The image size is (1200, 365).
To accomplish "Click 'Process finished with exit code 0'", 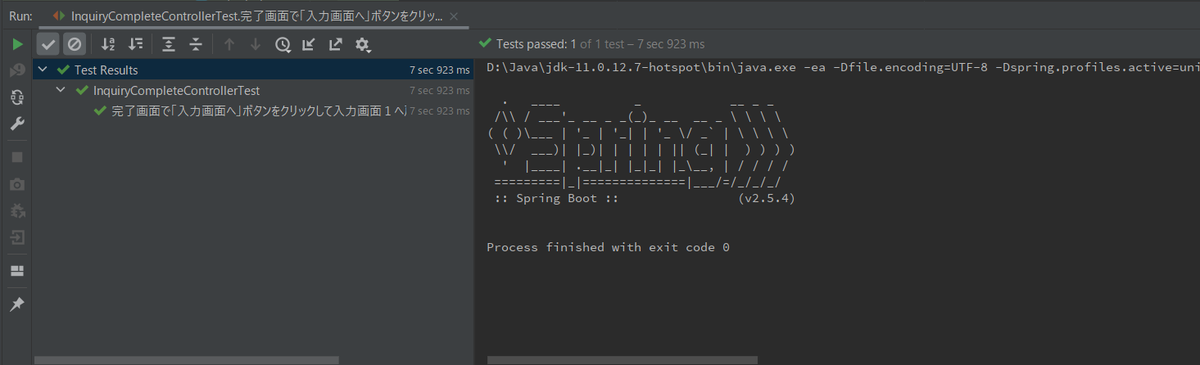I will (608, 247).
